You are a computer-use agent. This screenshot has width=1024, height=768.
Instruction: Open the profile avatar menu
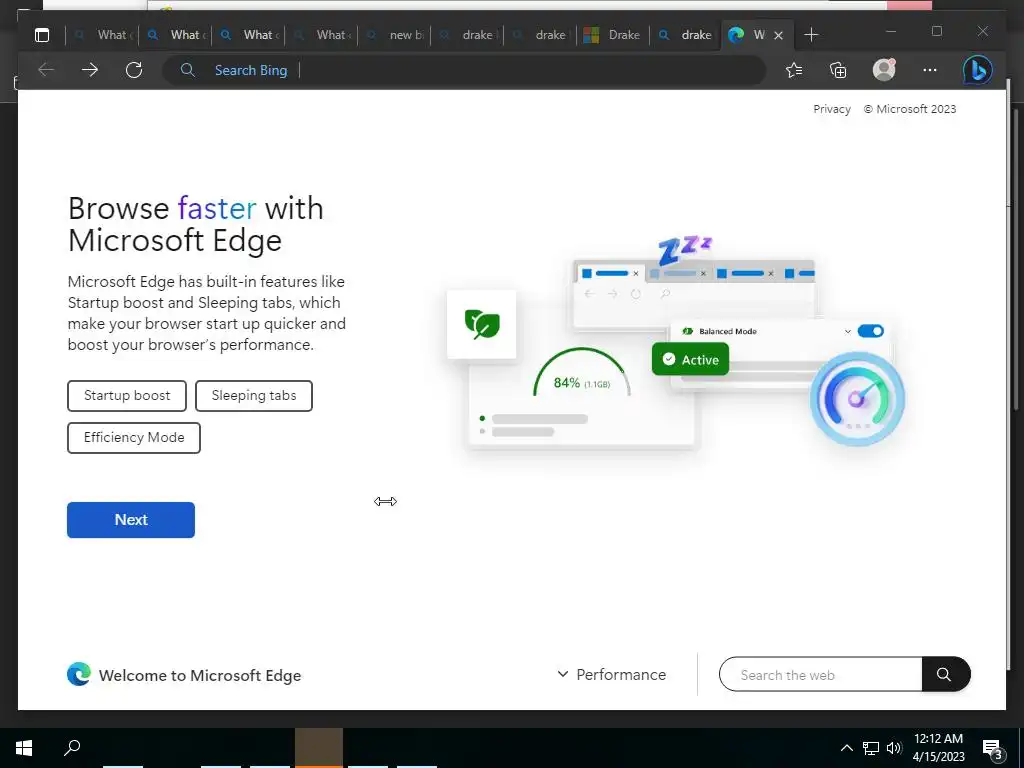pyautogui.click(x=884, y=69)
